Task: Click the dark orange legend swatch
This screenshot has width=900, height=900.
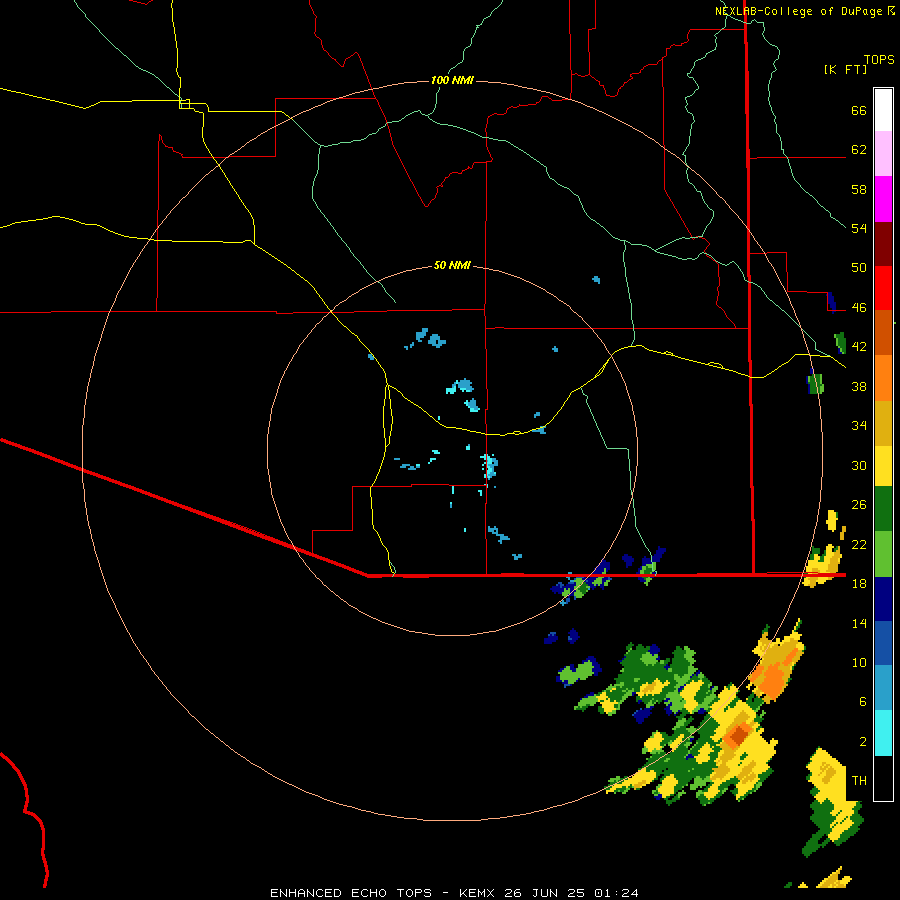Action: pyautogui.click(x=883, y=332)
